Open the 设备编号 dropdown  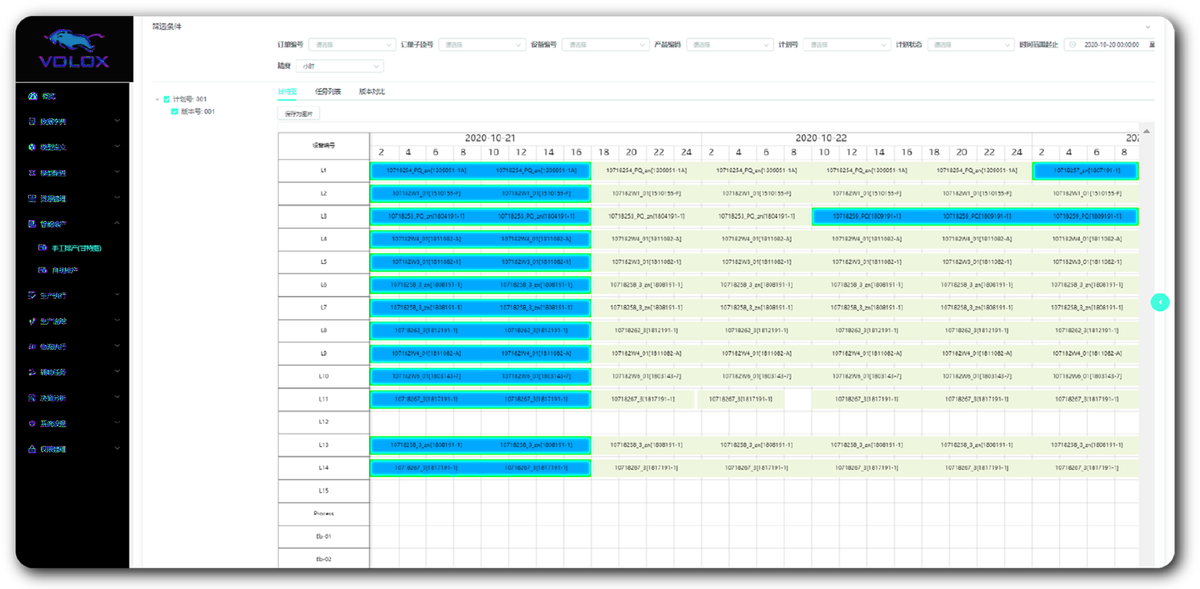608,44
